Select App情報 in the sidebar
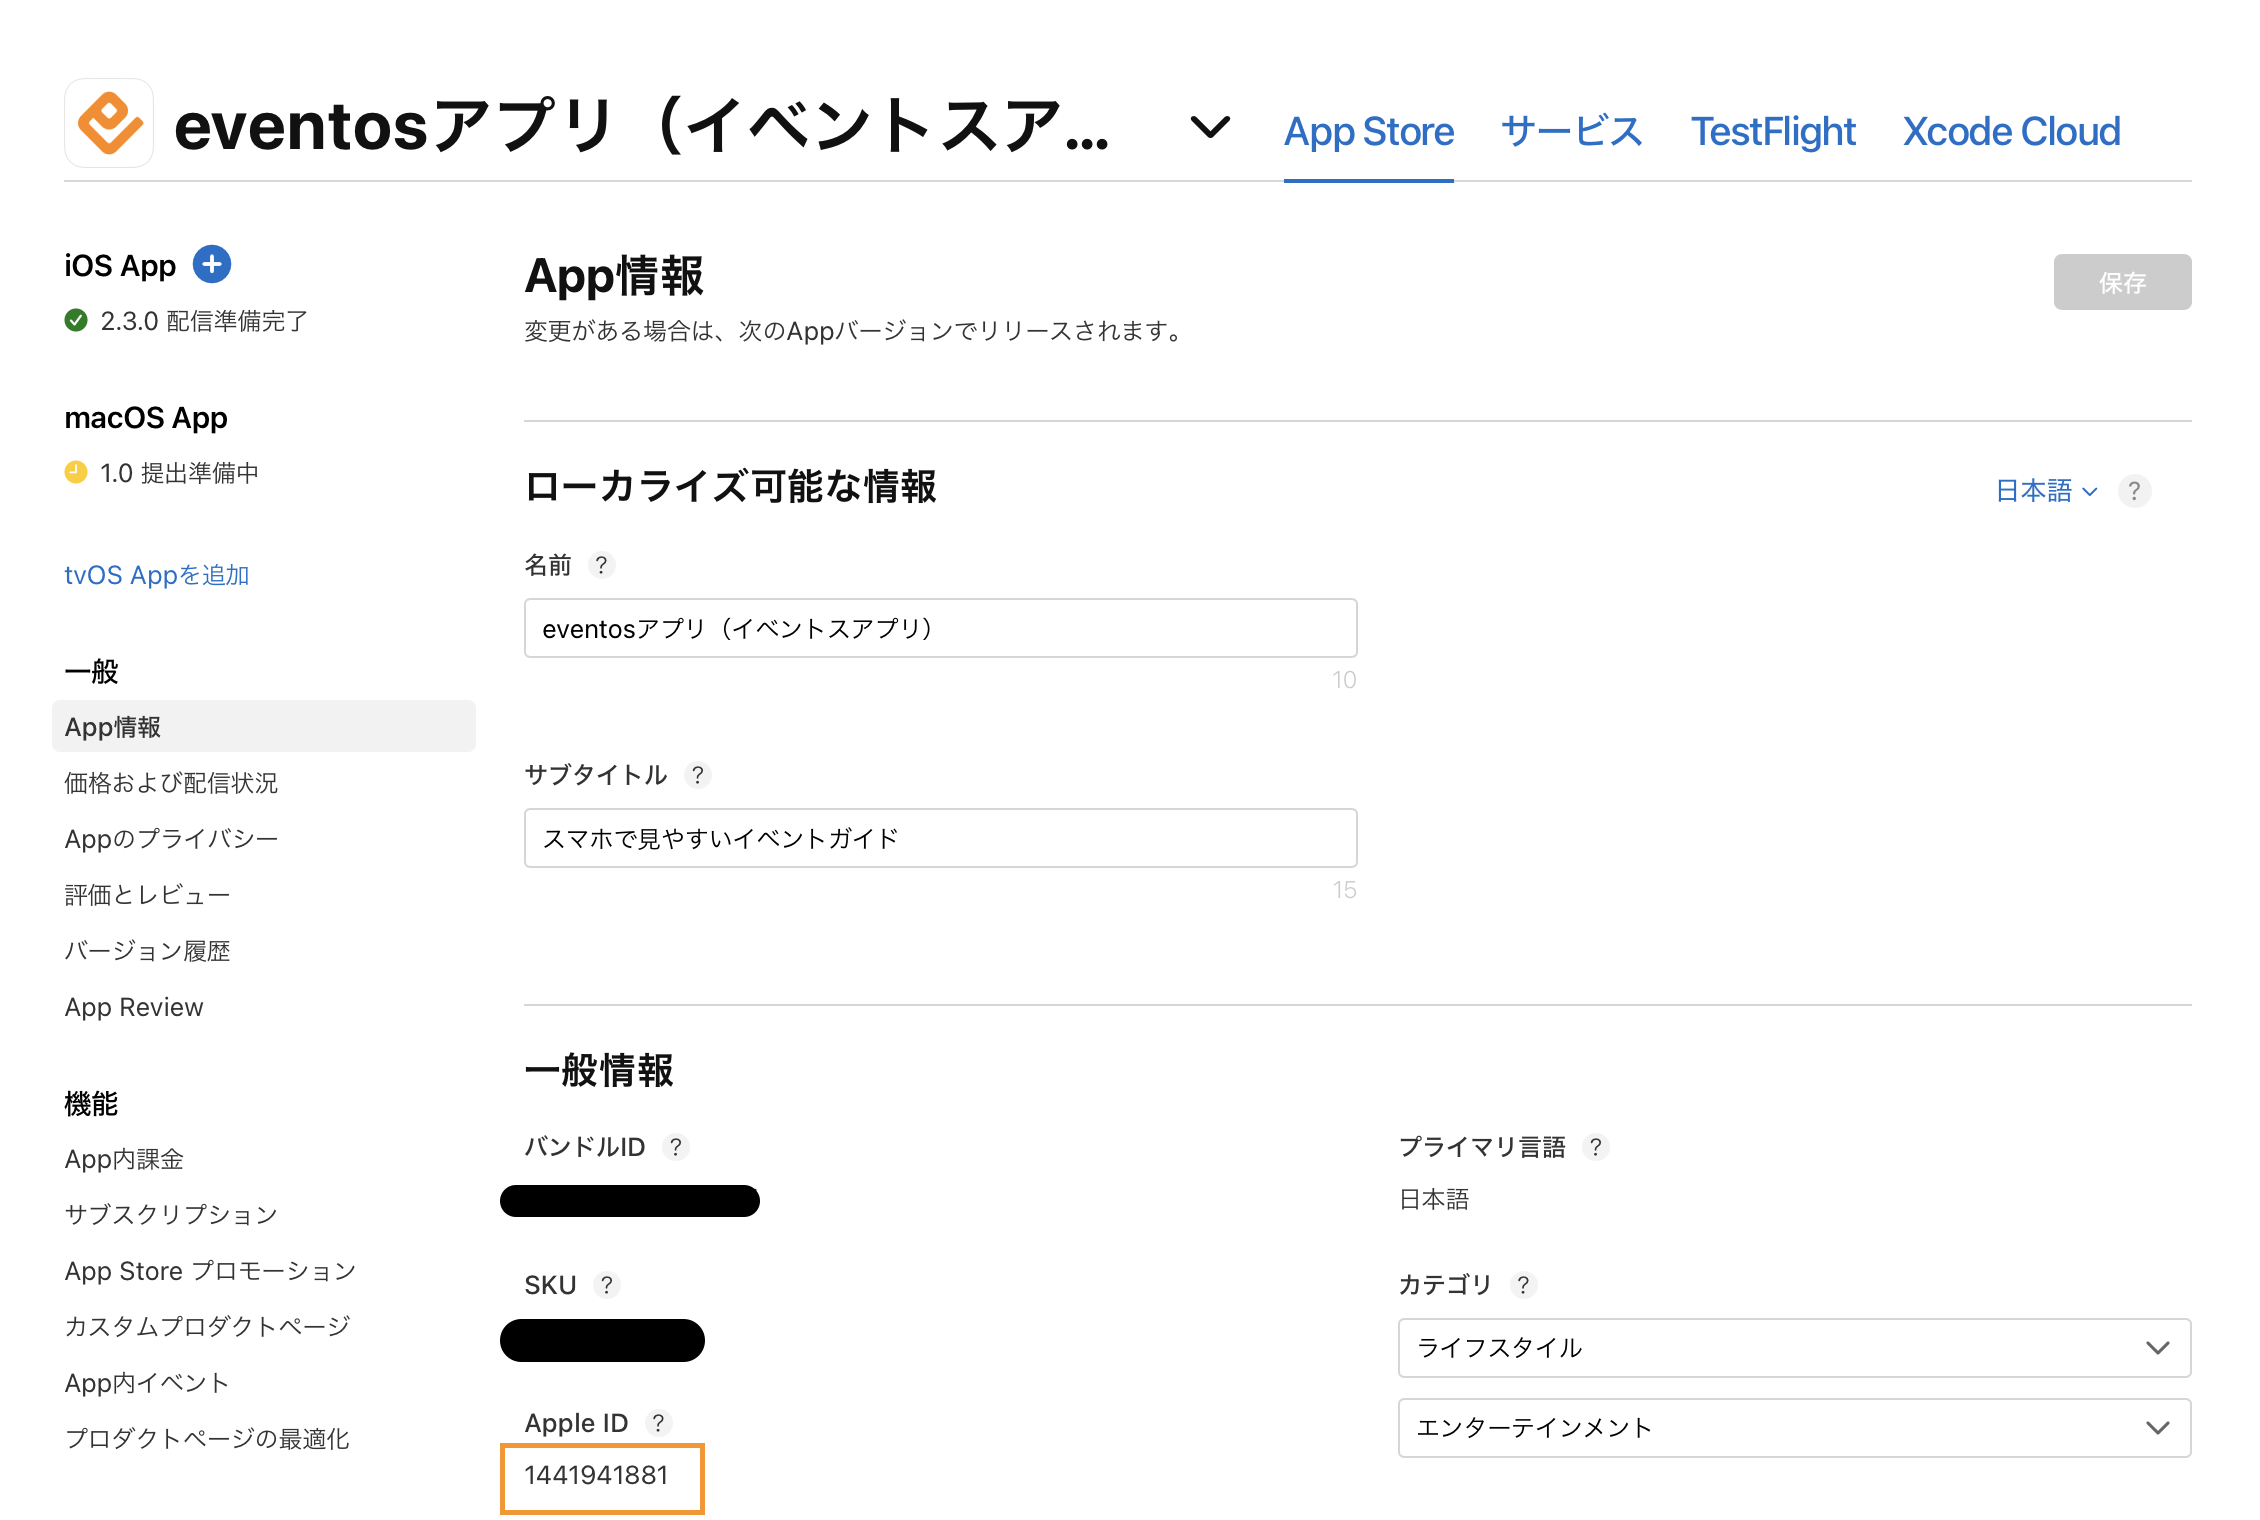The height and width of the screenshot is (1520, 2260). [264, 726]
